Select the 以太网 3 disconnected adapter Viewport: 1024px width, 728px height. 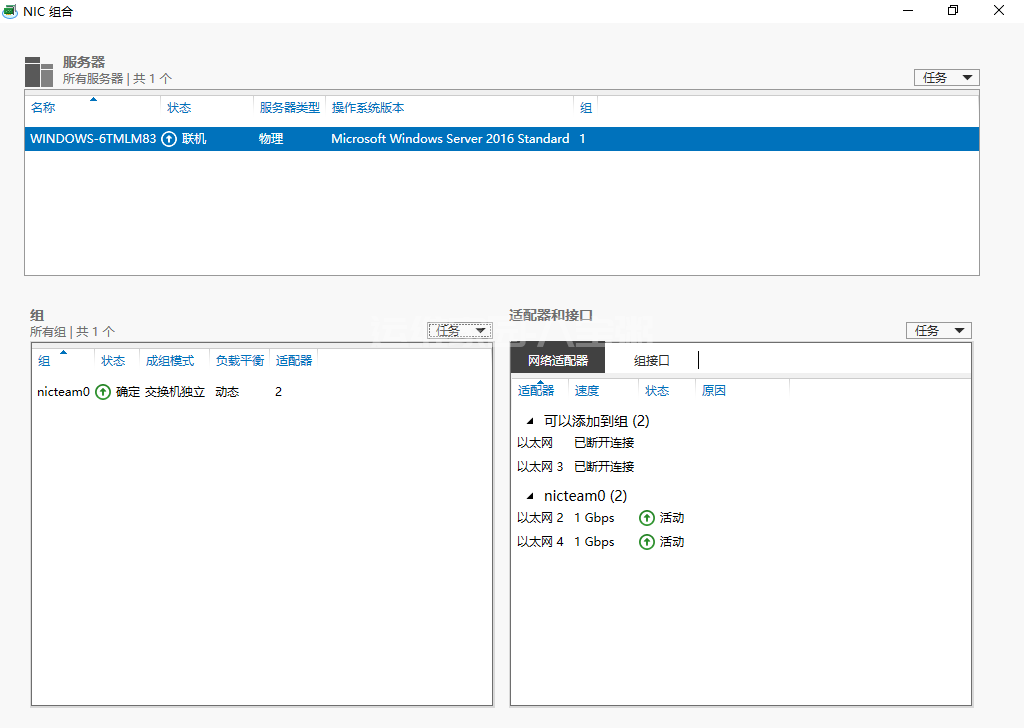(x=540, y=467)
